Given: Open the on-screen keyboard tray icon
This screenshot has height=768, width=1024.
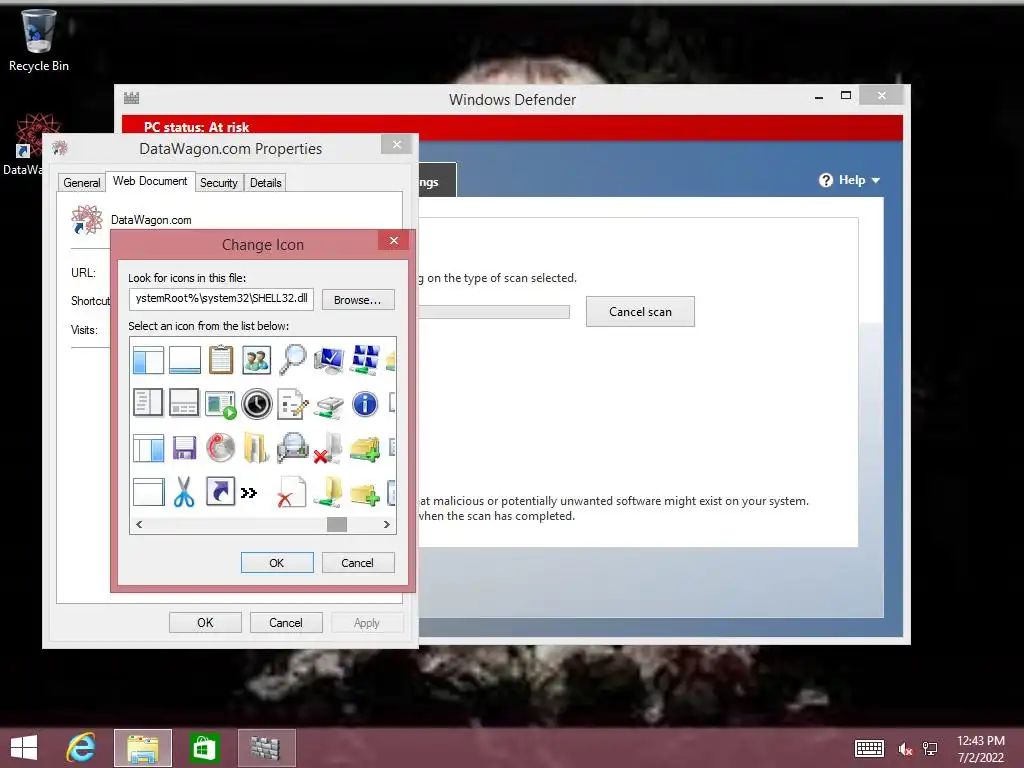Looking at the screenshot, I should 869,748.
